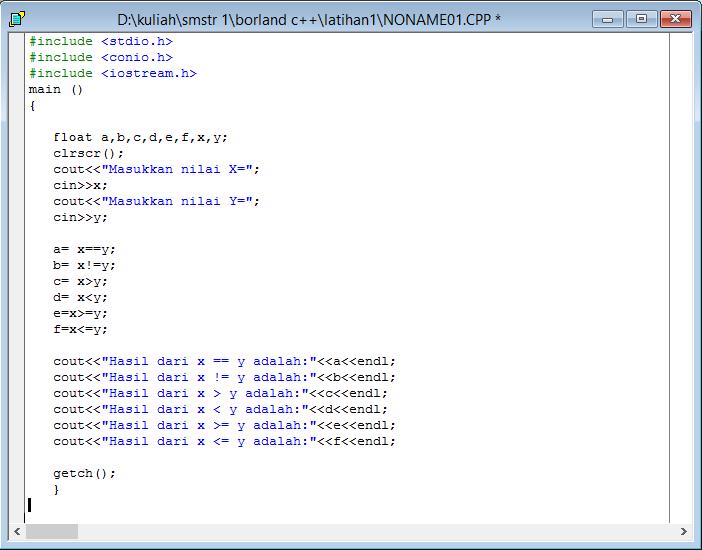This screenshot has height=550, width=702.
Task: Close the NONAME01.CPP editor window
Action: coord(676,19)
